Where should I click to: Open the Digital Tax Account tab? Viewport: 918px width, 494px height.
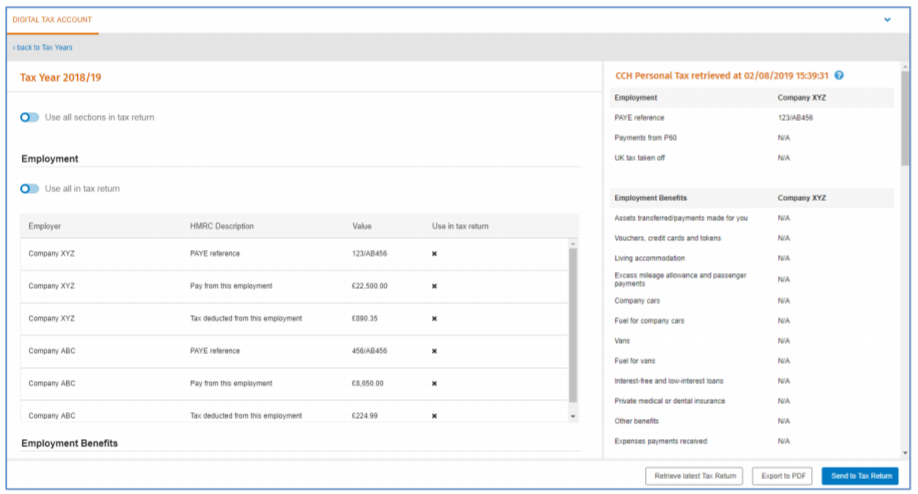click(x=52, y=20)
